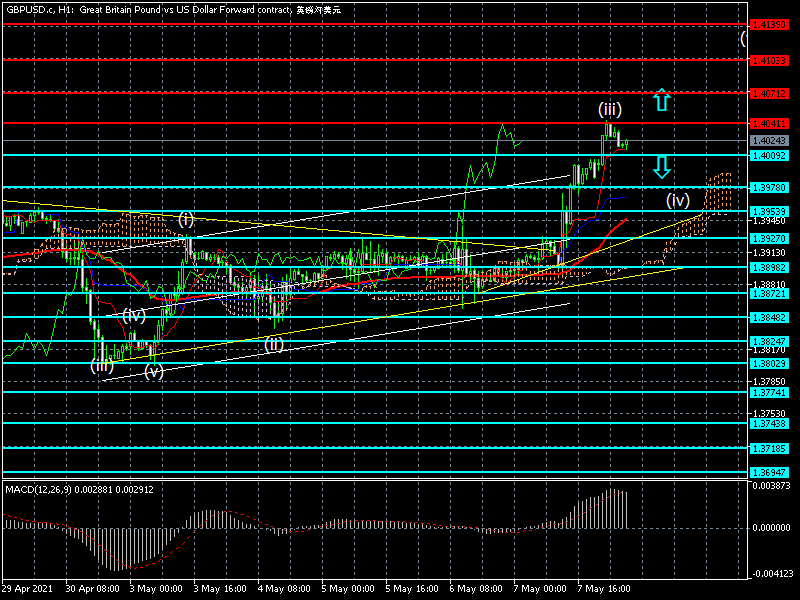Select the (i) Elliott wave label

point(186,220)
